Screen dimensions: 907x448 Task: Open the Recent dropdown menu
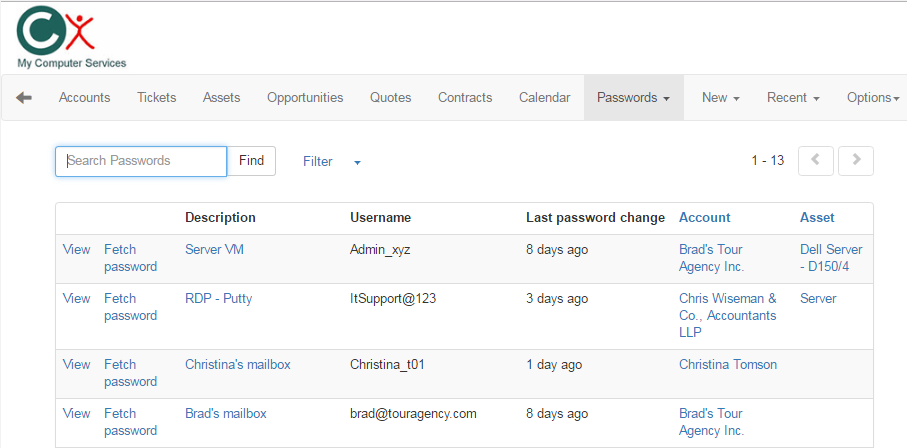tap(793, 98)
